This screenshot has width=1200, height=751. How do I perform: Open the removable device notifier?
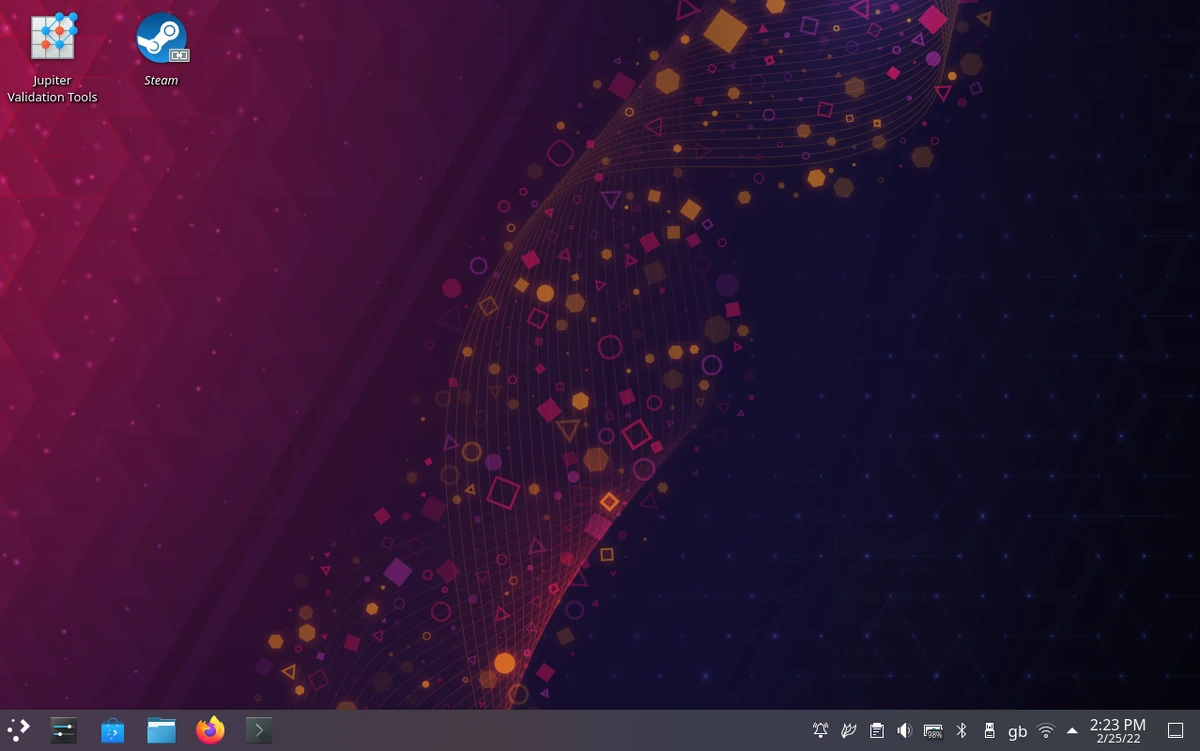989,730
